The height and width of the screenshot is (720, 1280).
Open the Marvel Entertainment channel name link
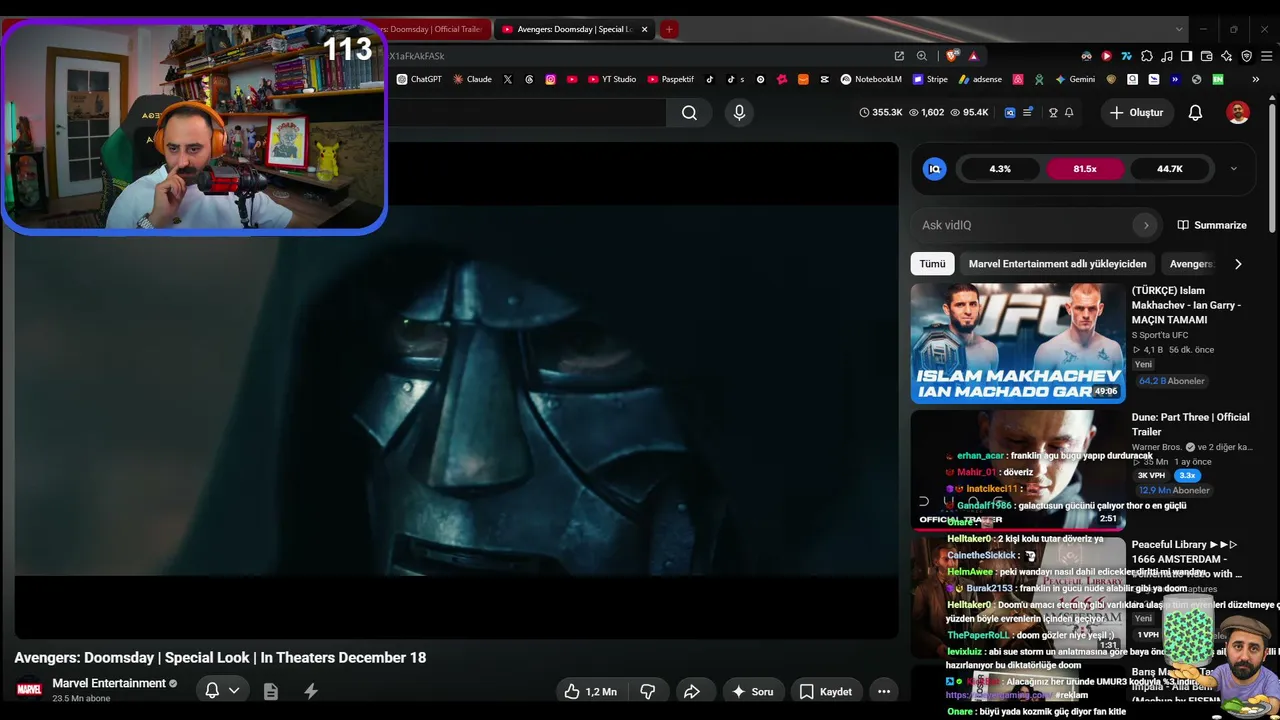[109, 683]
